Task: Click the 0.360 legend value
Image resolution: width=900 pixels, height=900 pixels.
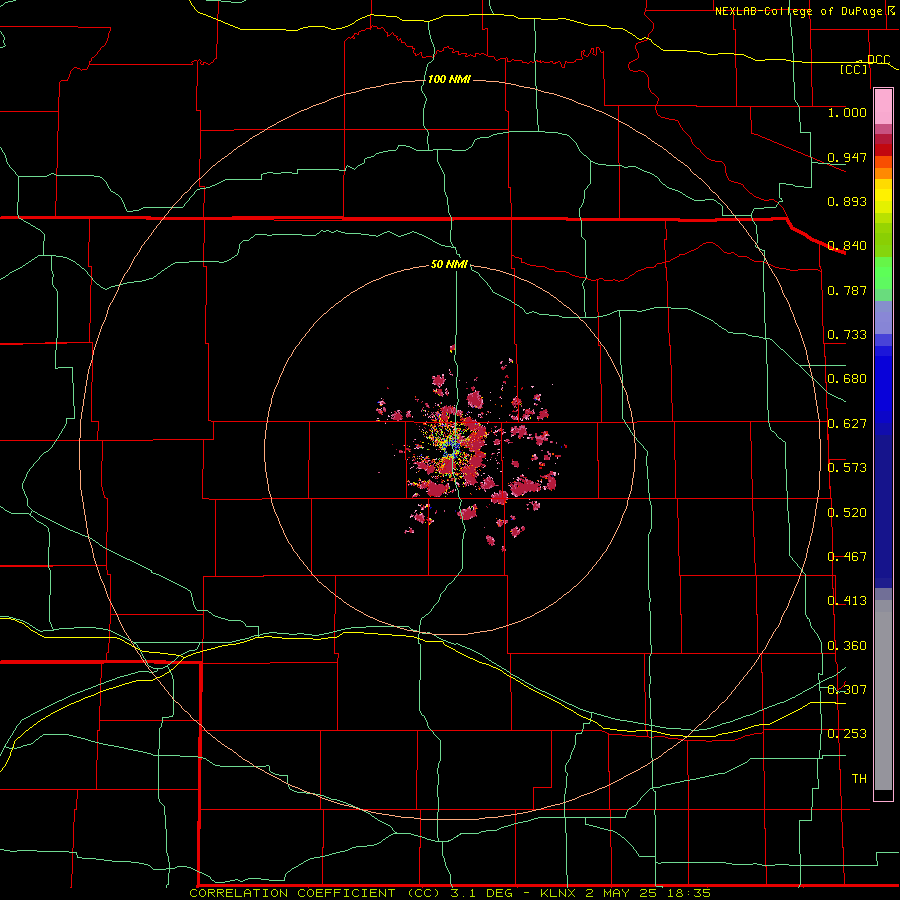Action: (847, 646)
